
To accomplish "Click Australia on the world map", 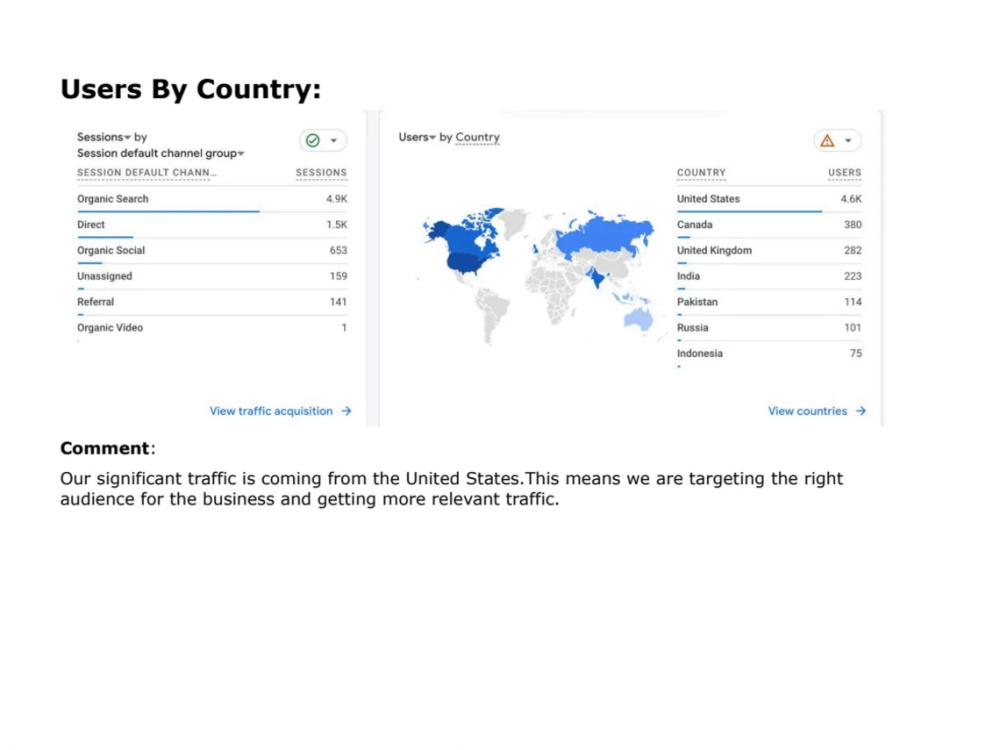I will click(x=638, y=319).
